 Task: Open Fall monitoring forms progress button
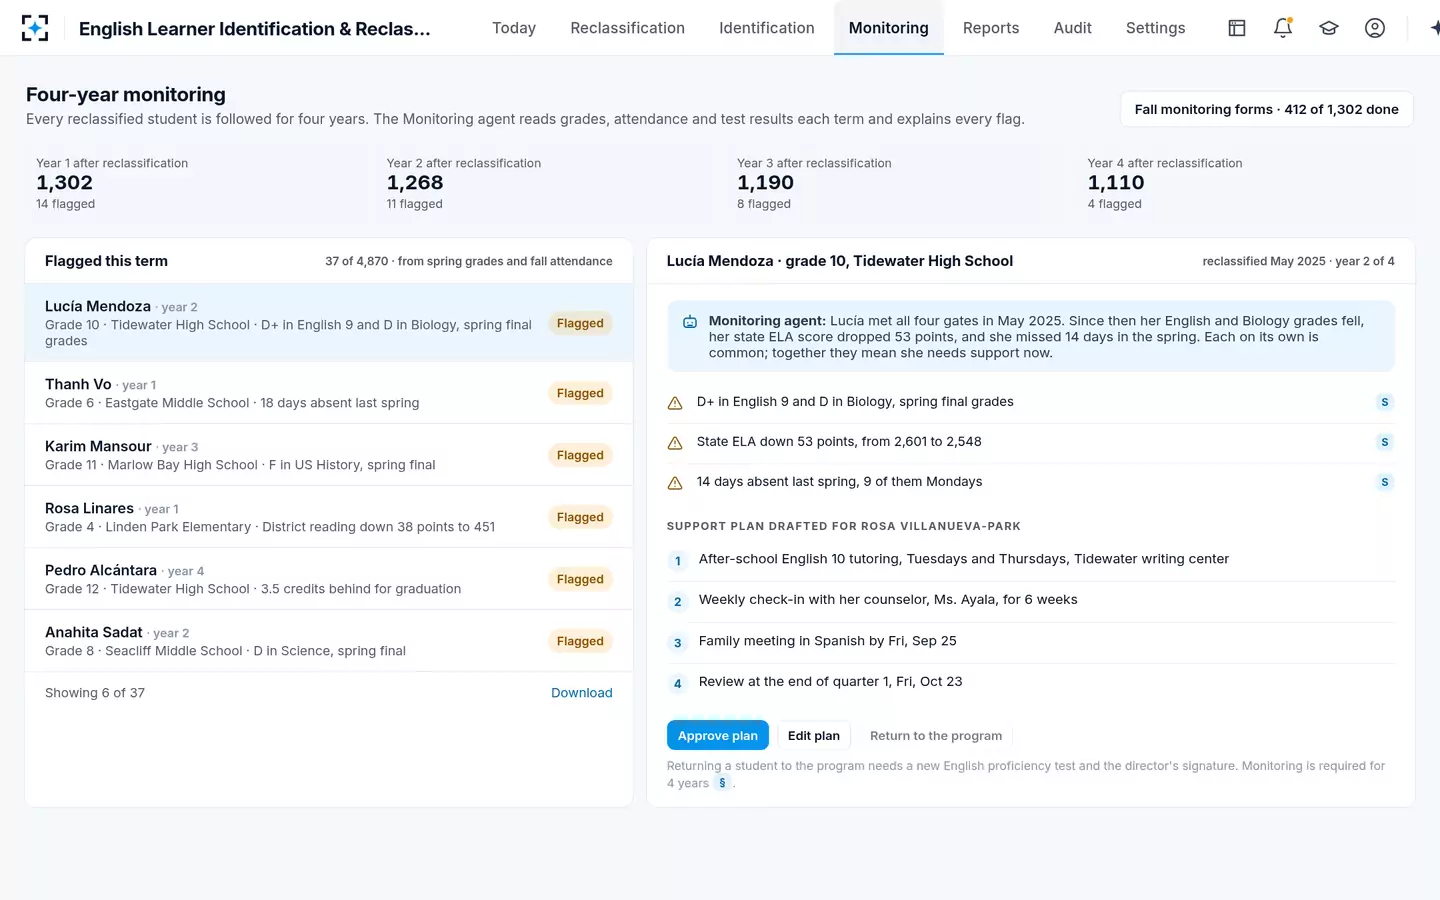[x=1267, y=109]
